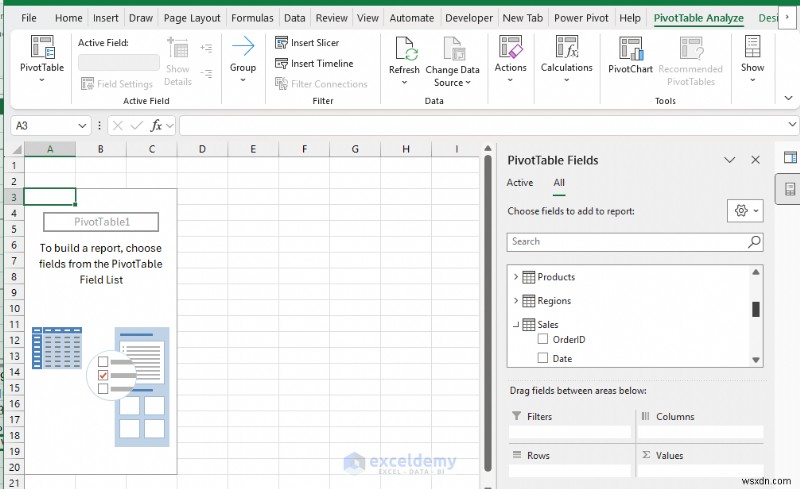Click the Rows area drop zone
Viewport: 800px width, 489px height.
click(570, 471)
